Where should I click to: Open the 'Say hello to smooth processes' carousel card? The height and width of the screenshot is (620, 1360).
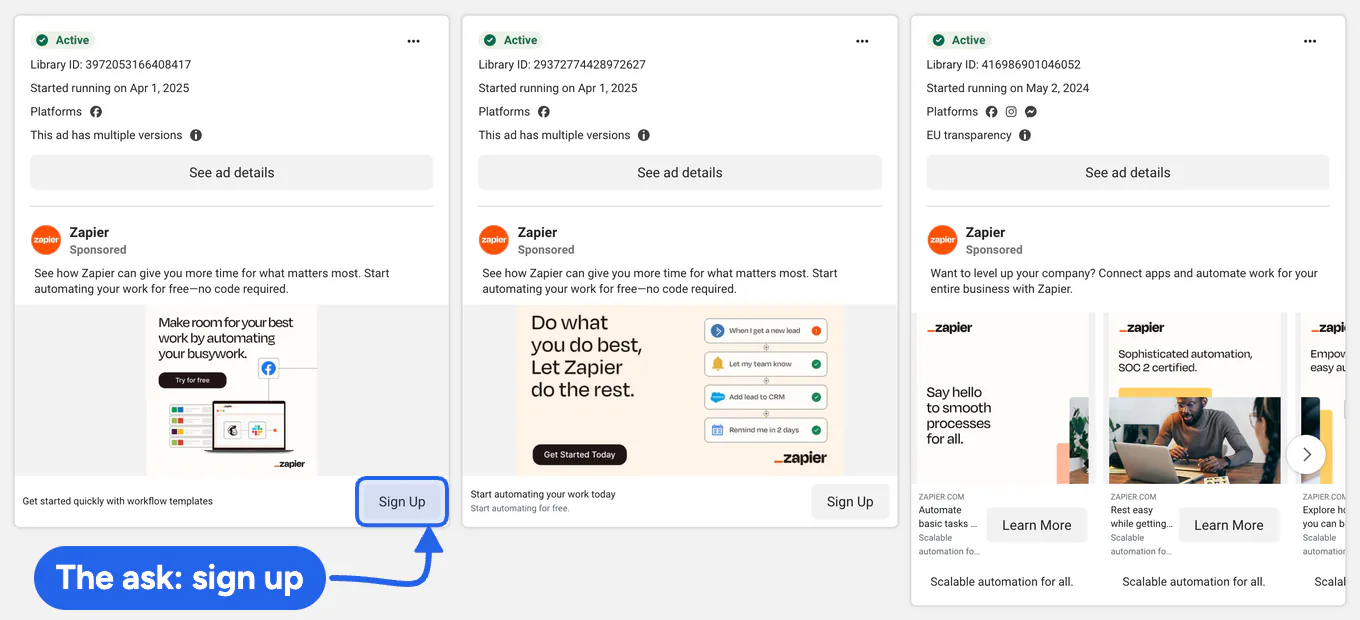pos(1003,398)
